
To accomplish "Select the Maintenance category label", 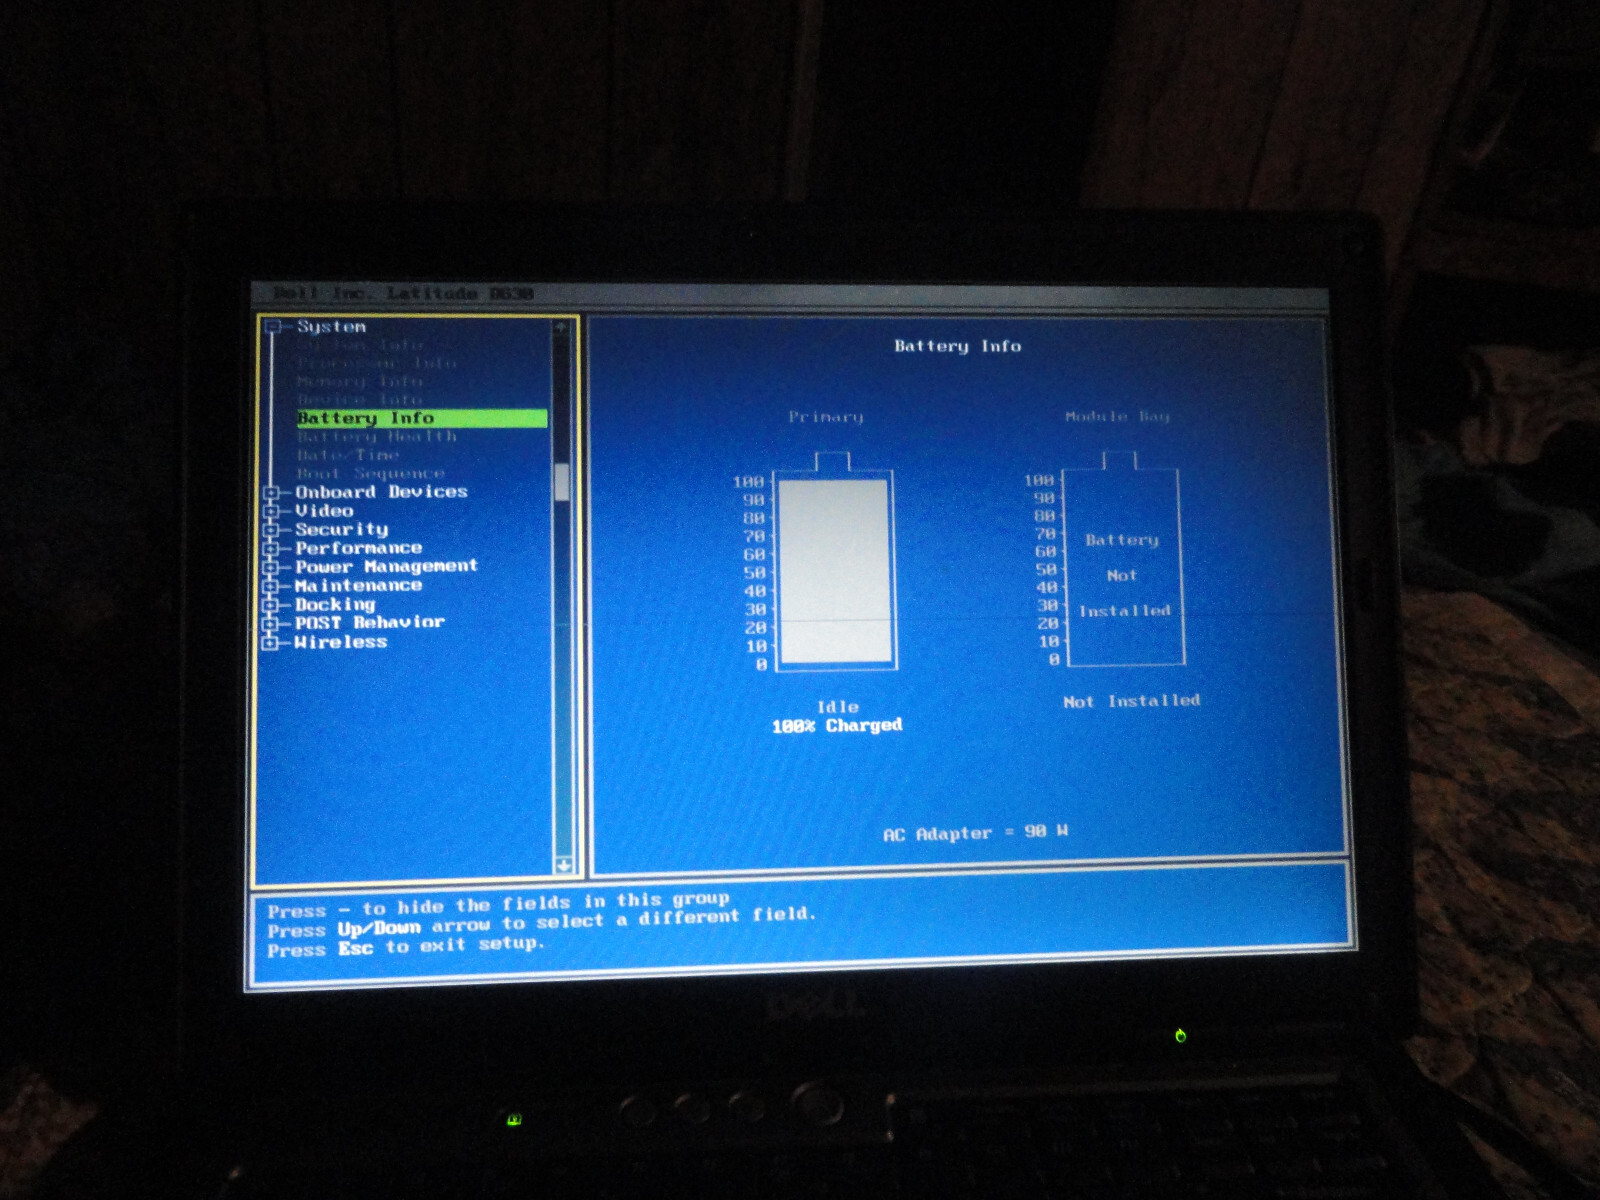I will [x=358, y=585].
